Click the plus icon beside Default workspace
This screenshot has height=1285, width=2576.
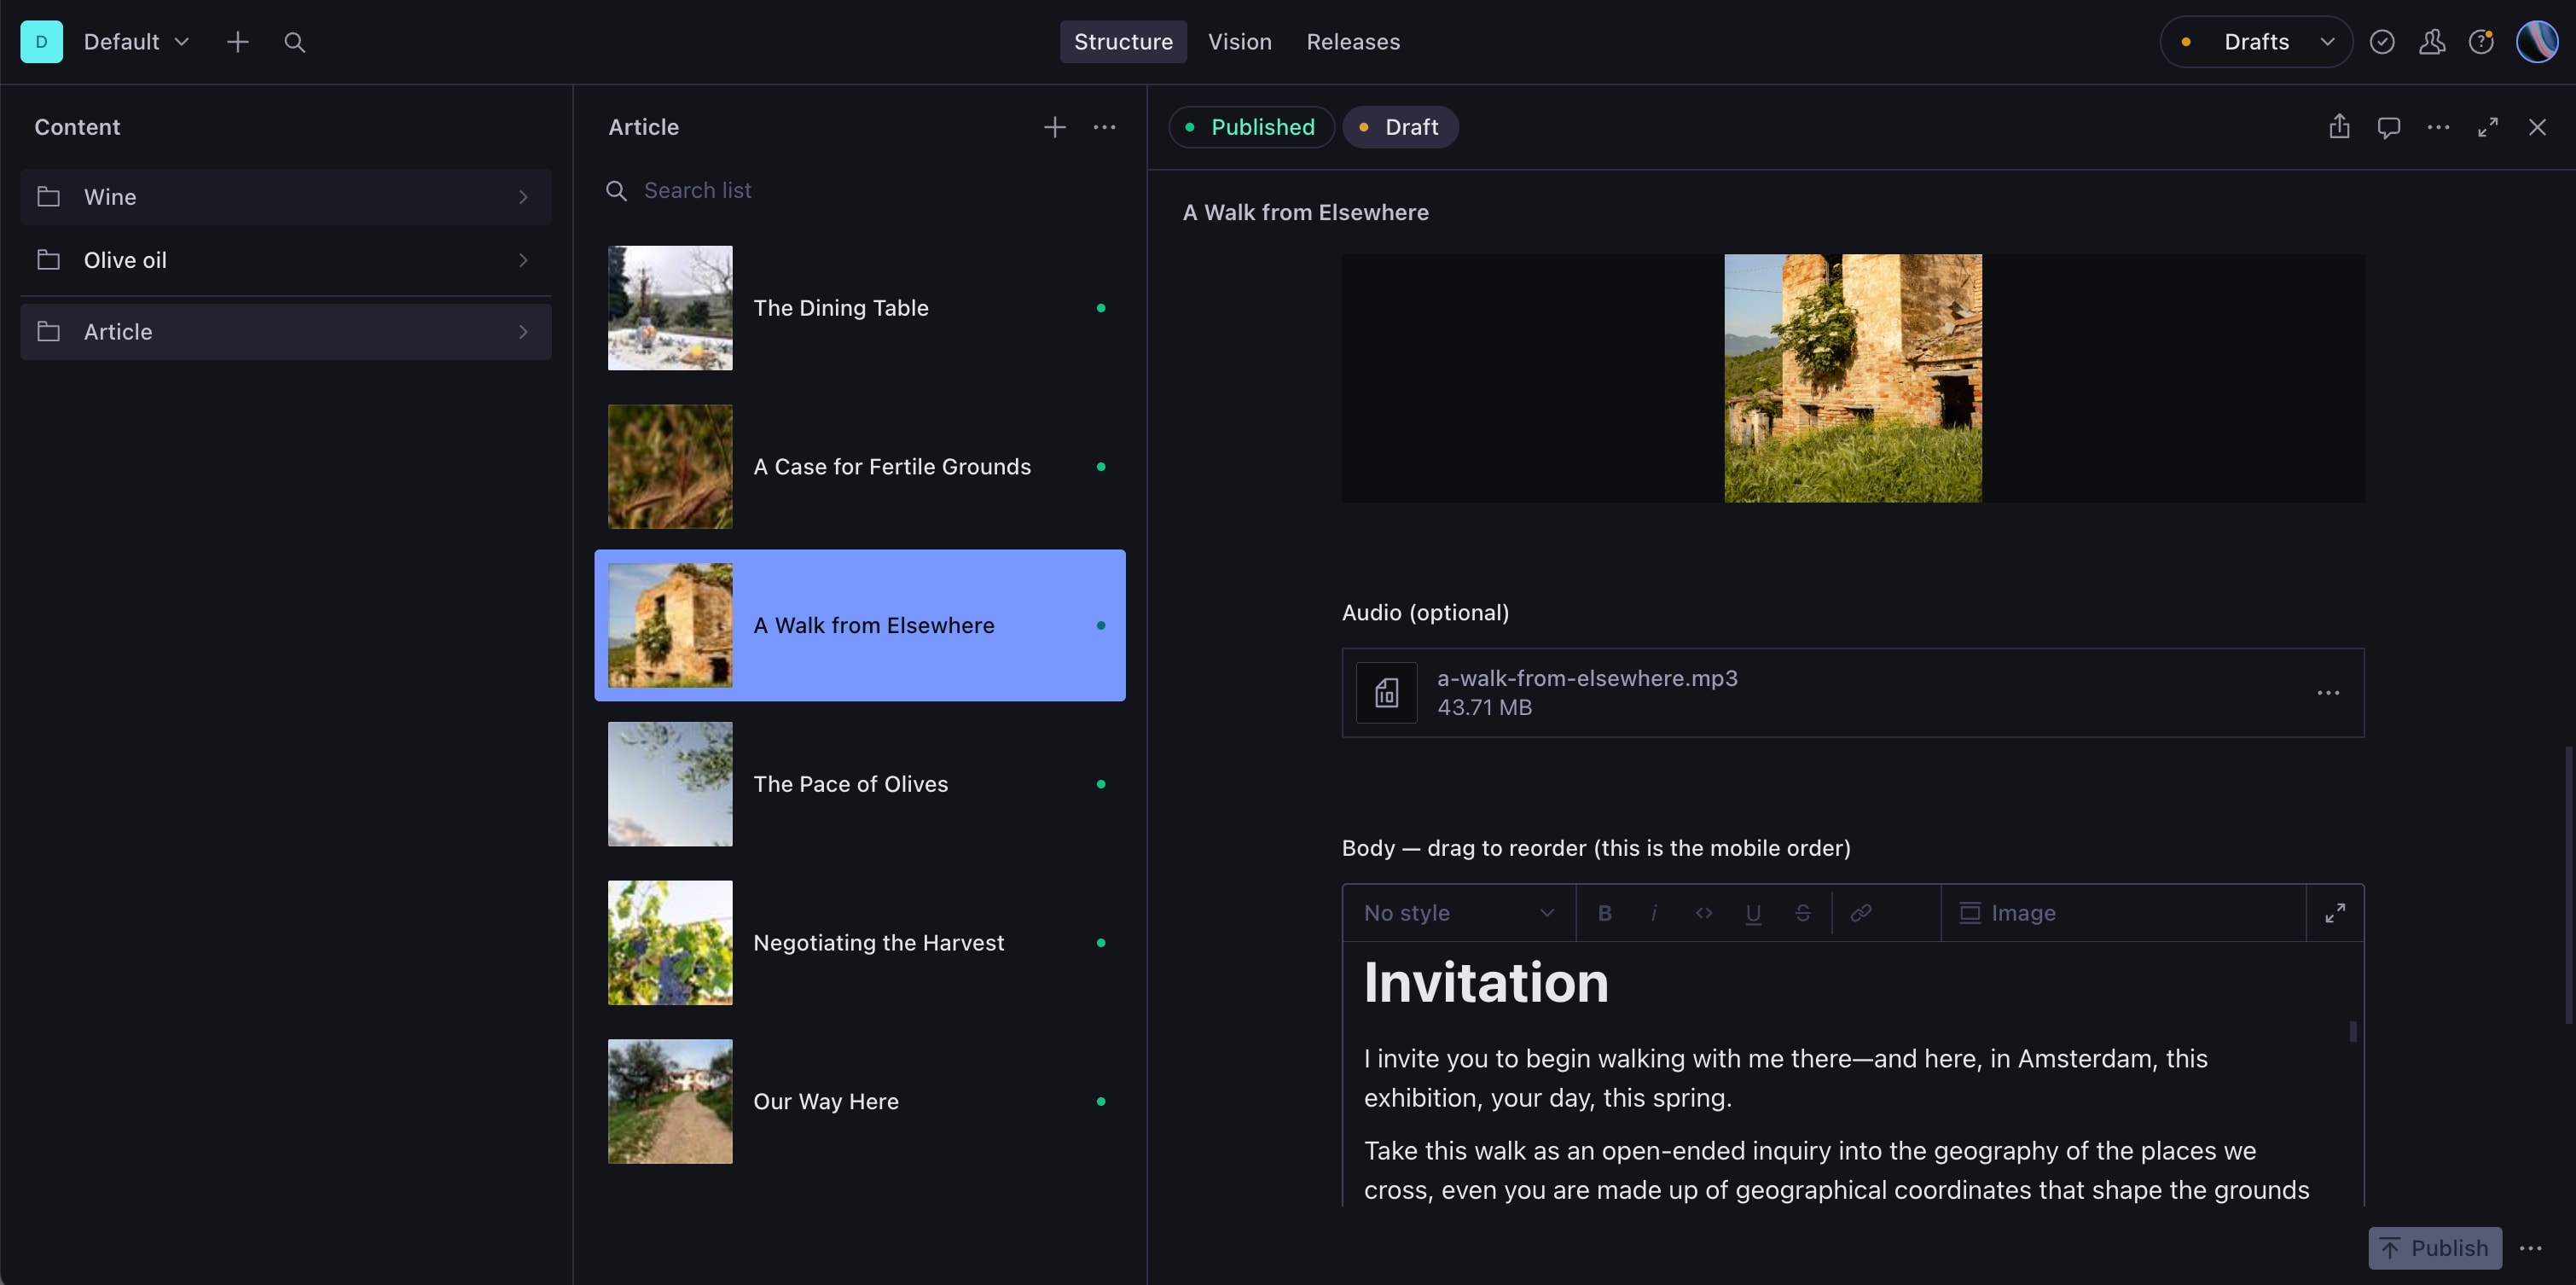[237, 42]
